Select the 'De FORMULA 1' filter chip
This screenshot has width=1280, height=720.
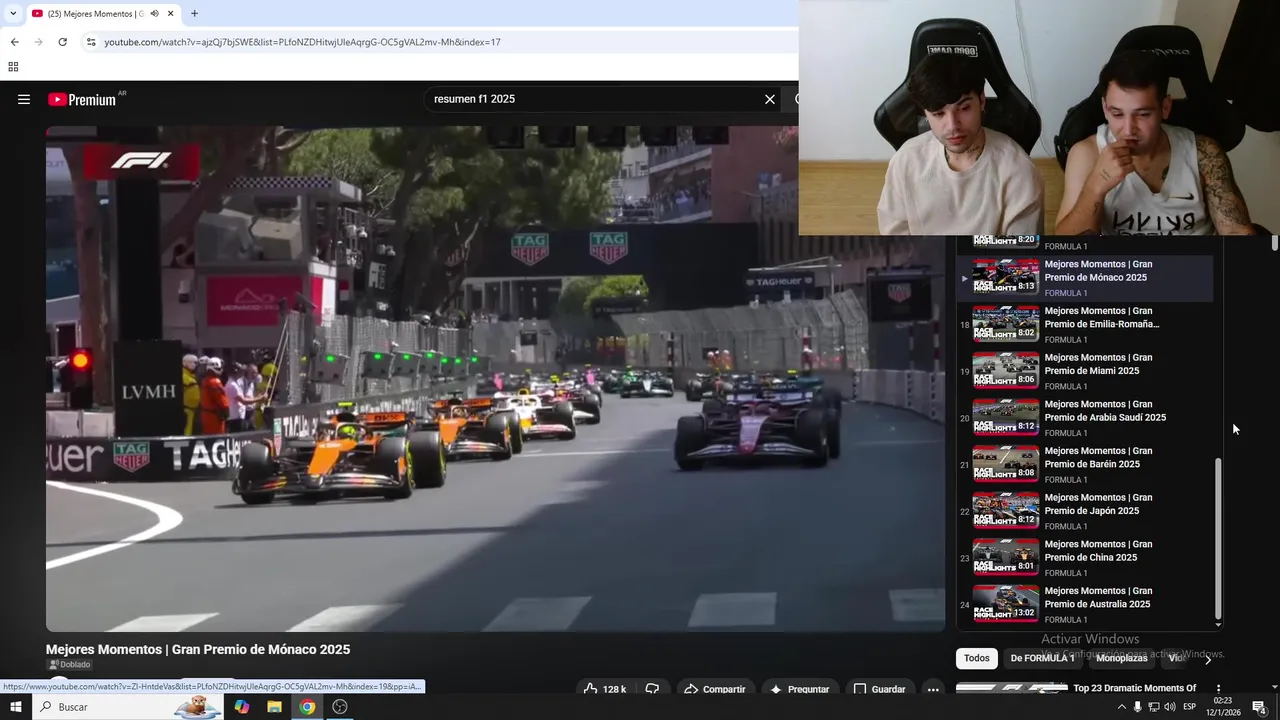pyautogui.click(x=1042, y=658)
